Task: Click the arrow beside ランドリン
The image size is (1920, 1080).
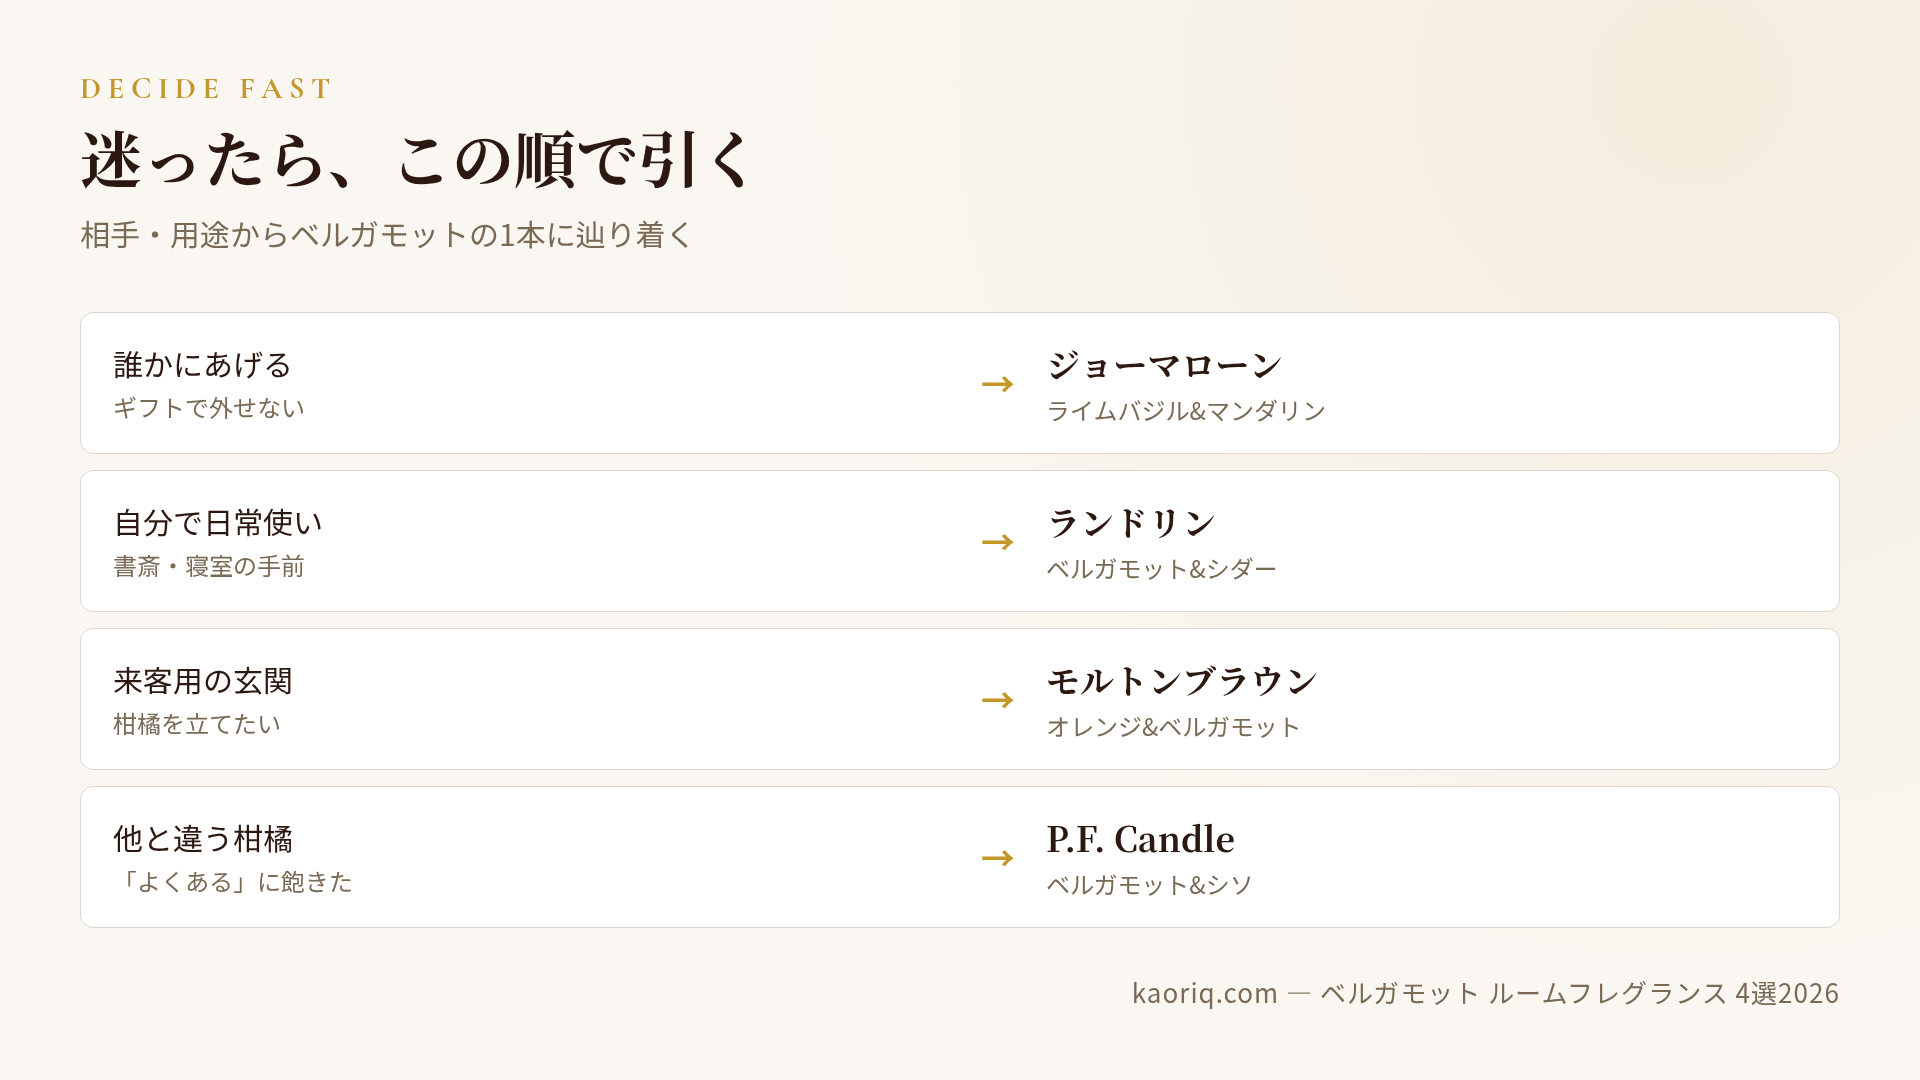Action: (x=997, y=542)
